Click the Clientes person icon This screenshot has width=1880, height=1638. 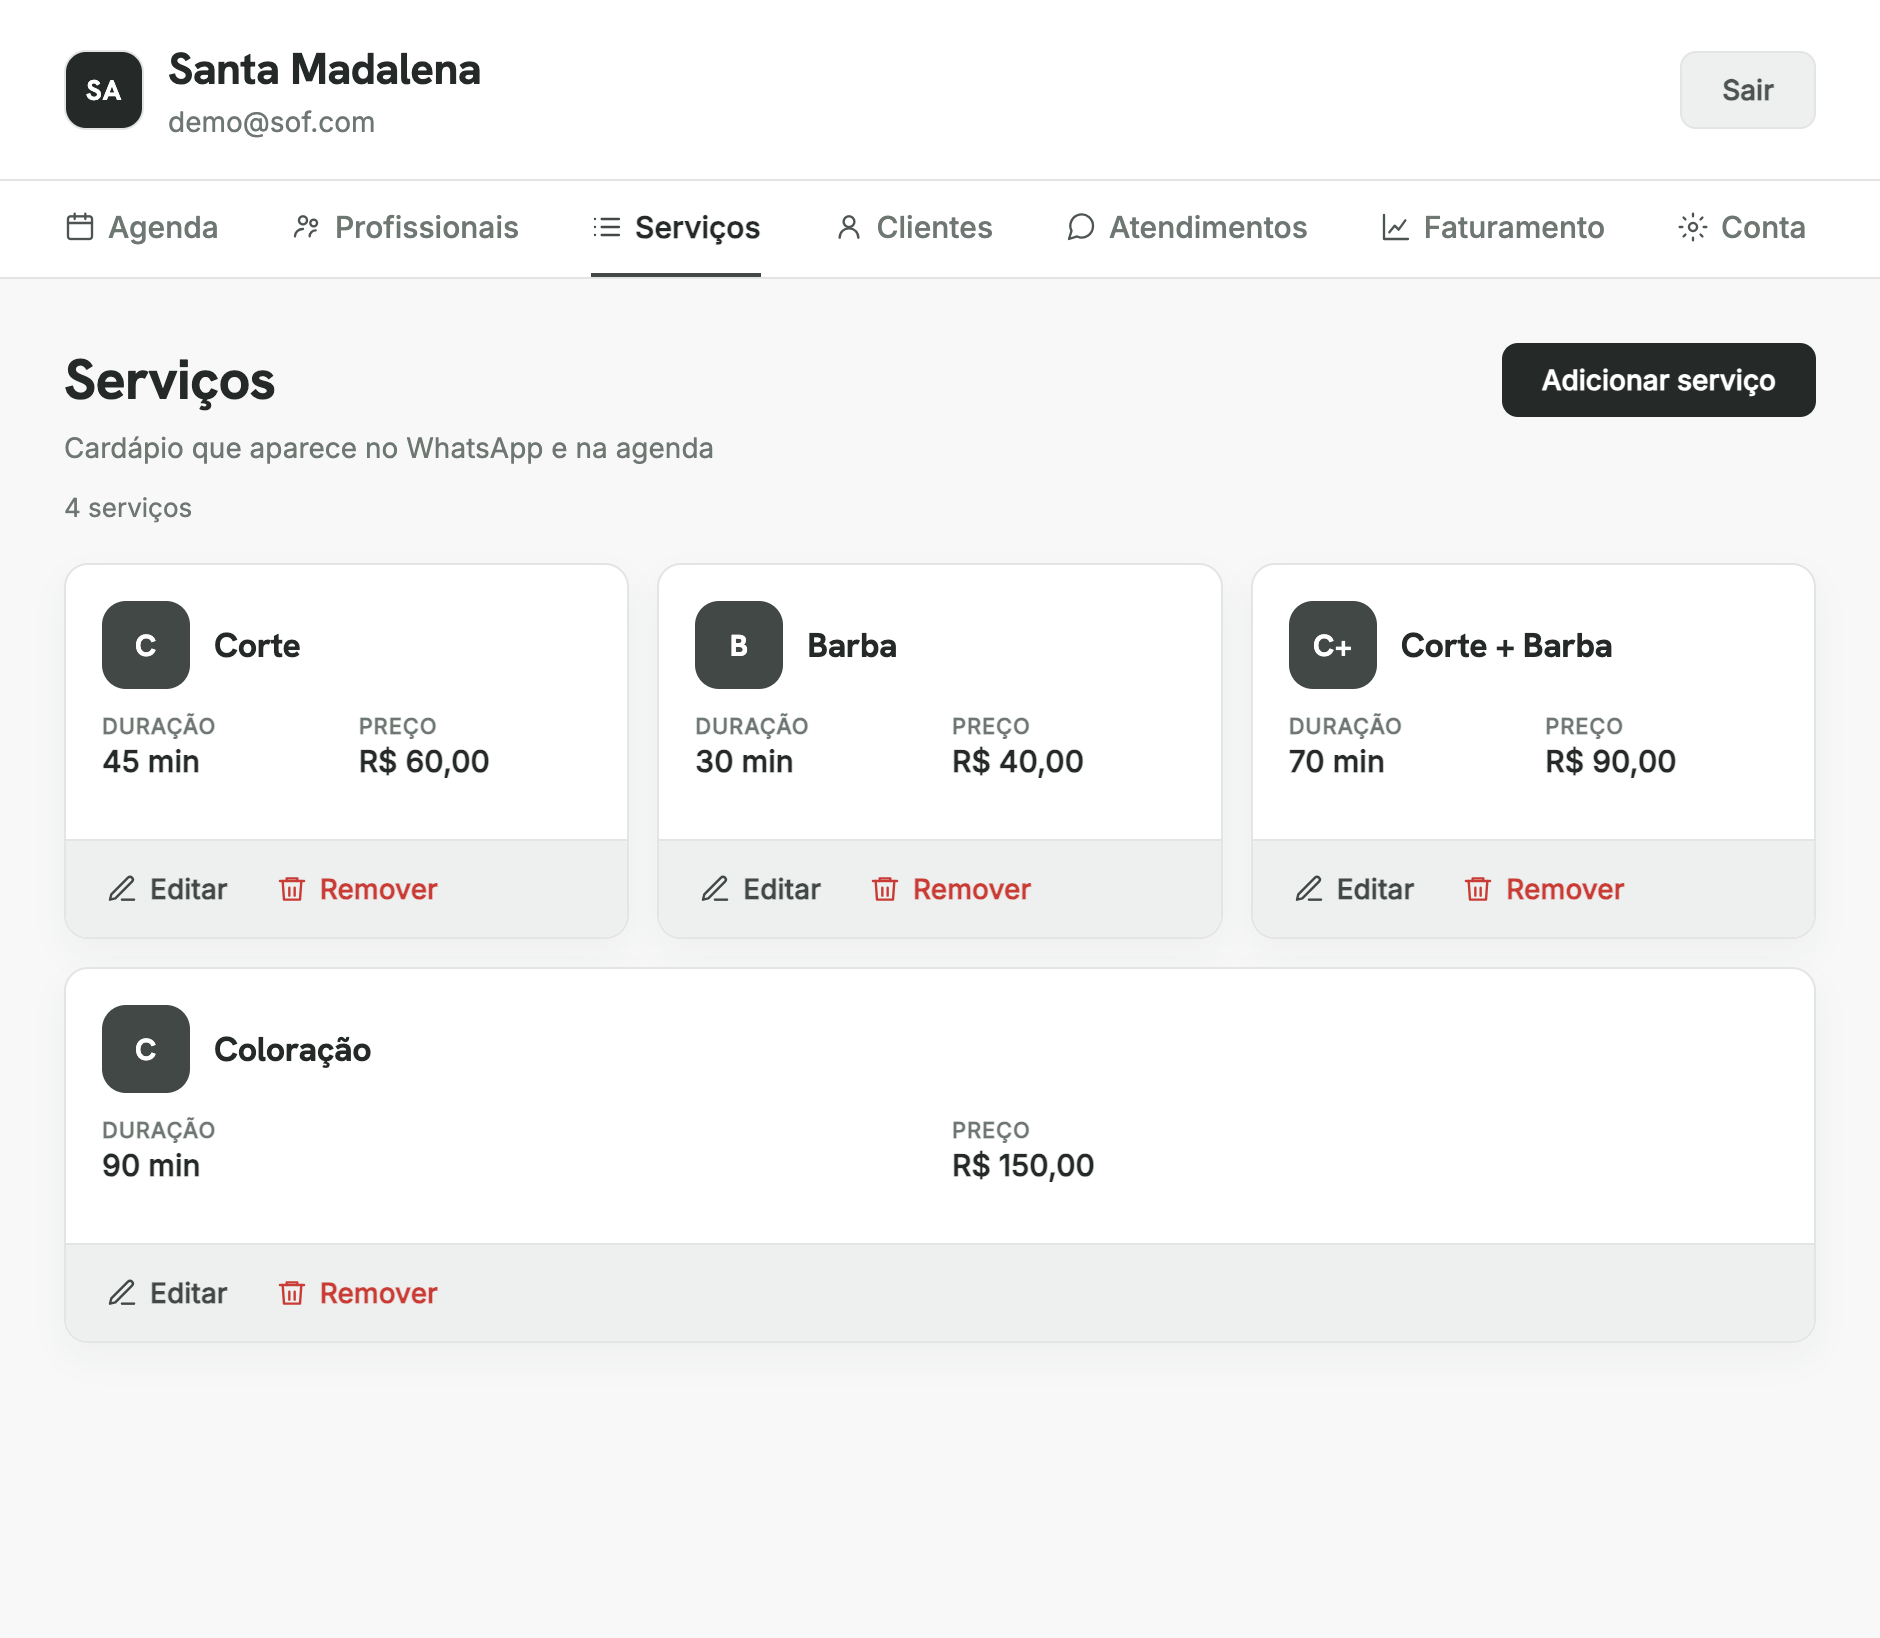848,227
